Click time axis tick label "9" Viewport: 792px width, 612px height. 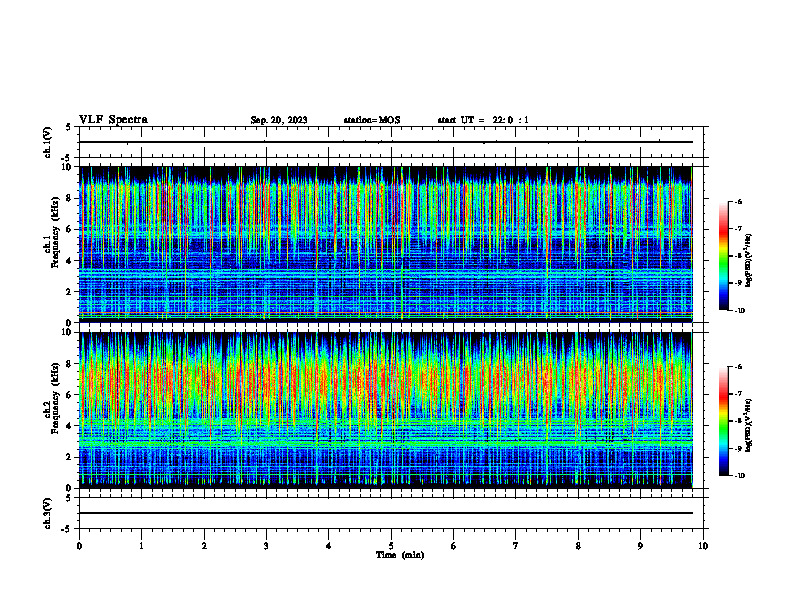tap(640, 546)
